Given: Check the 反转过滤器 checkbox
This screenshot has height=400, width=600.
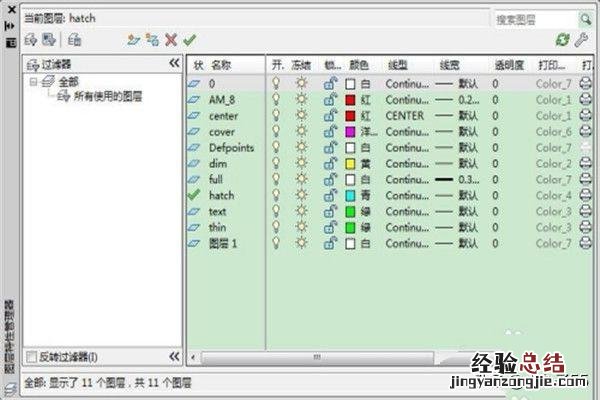Looking at the screenshot, I should 31,357.
